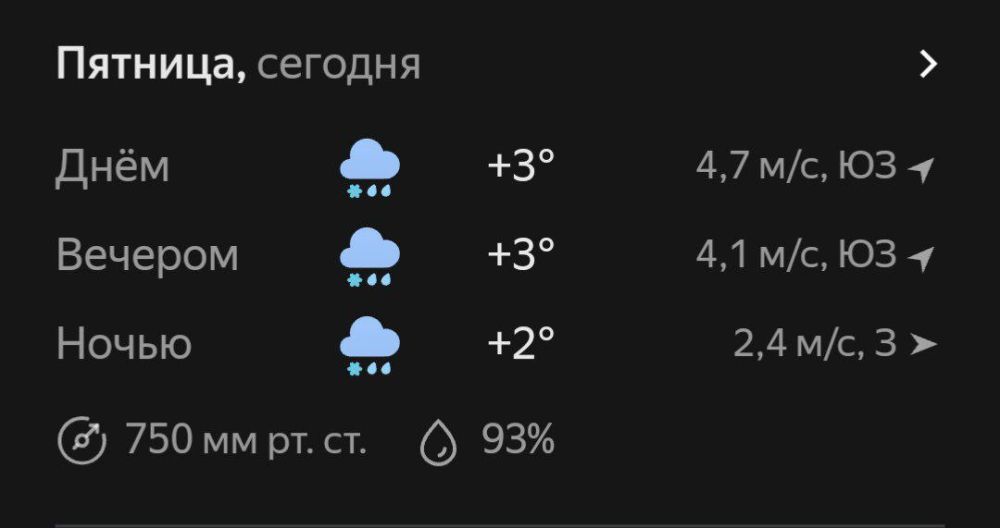Click the evening +3° temperature
The image size is (1000, 528).
520,256
